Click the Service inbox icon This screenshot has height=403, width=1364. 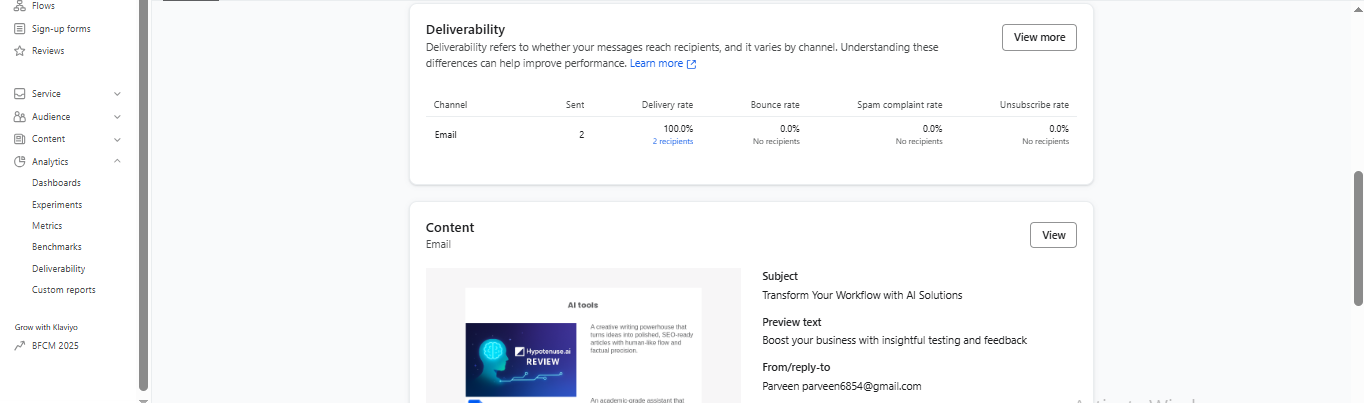click(20, 94)
